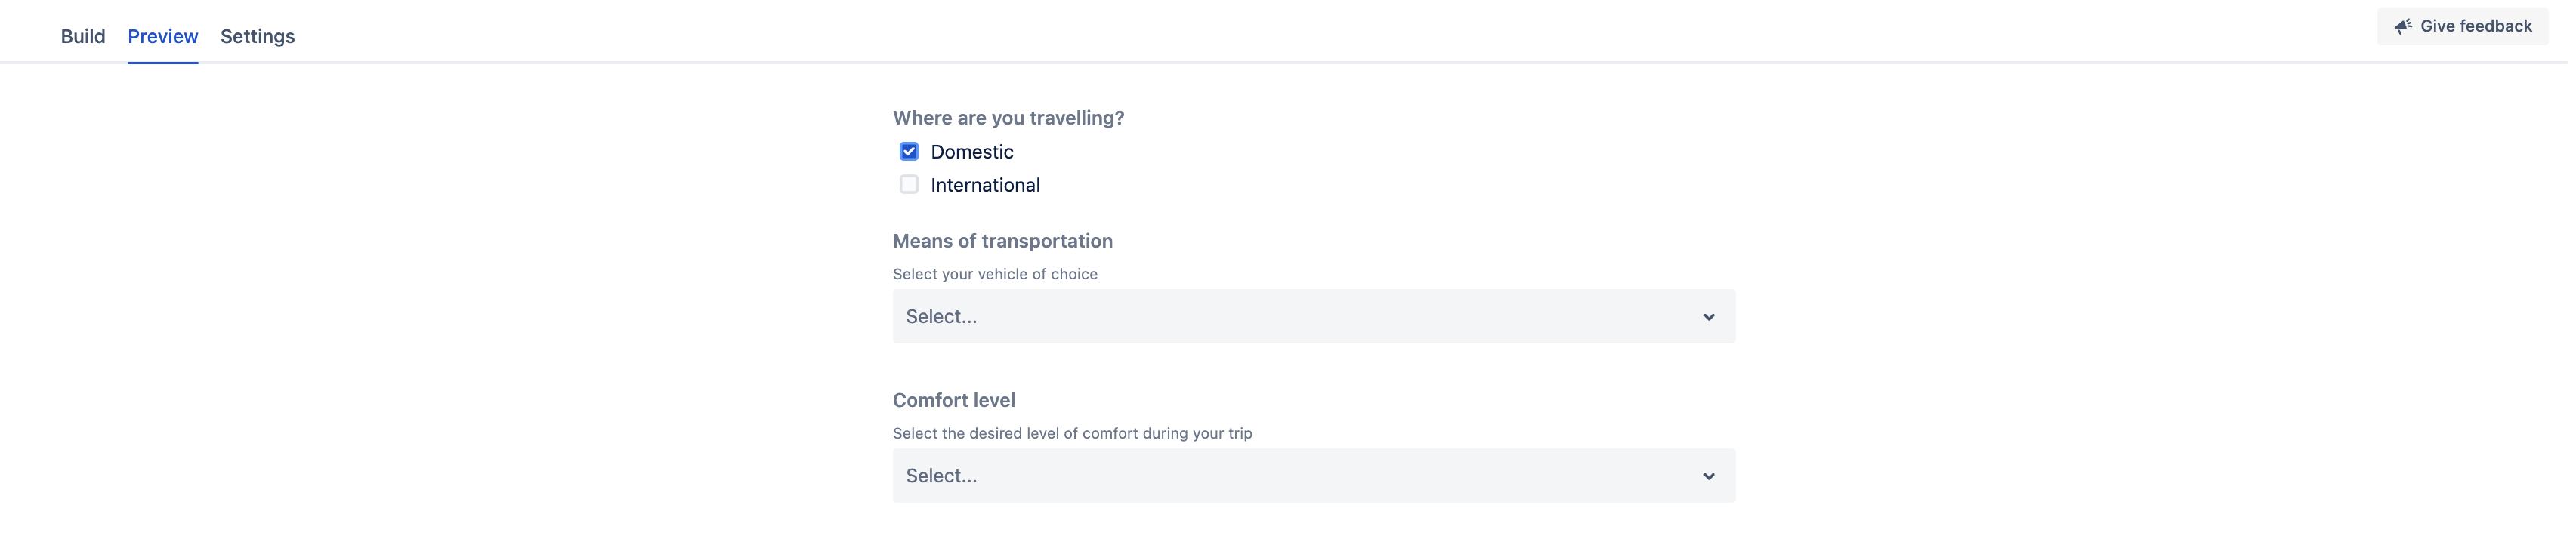This screenshot has width=2576, height=554.
Task: Click the Select your vehicle of choice text
Action: tap(995, 273)
